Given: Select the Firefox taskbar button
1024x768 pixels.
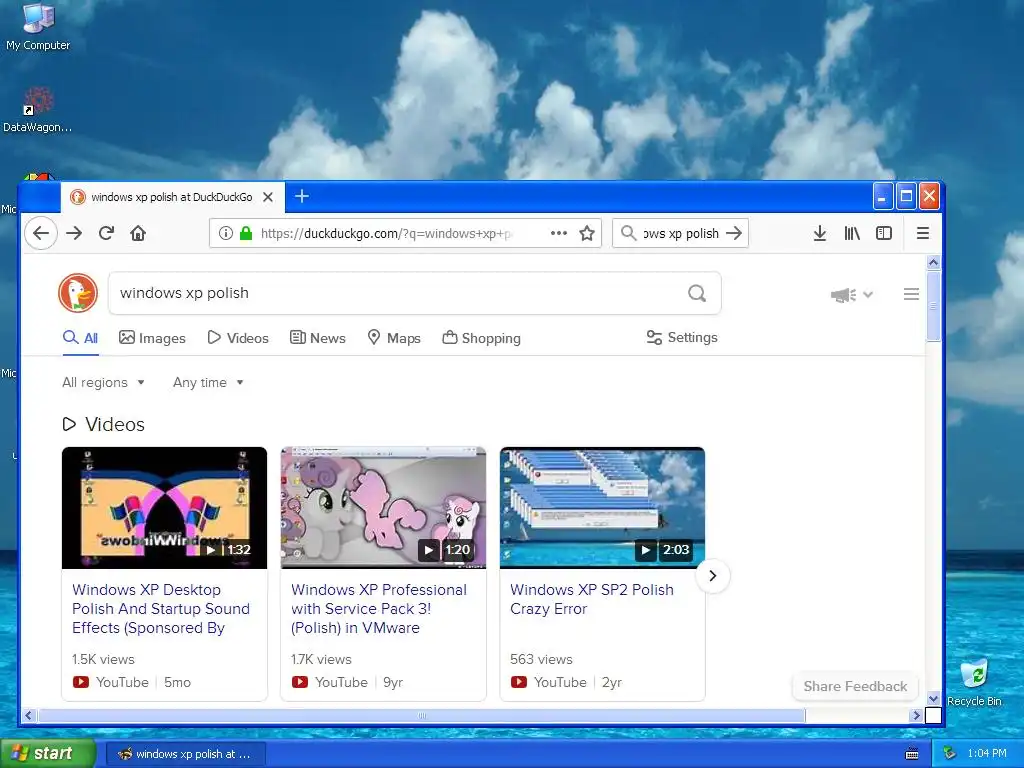Looking at the screenshot, I should point(185,754).
